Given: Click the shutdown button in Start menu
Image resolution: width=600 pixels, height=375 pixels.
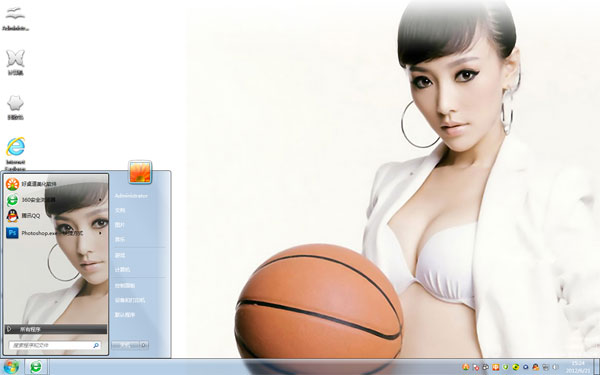Looking at the screenshot, I should 126,345.
